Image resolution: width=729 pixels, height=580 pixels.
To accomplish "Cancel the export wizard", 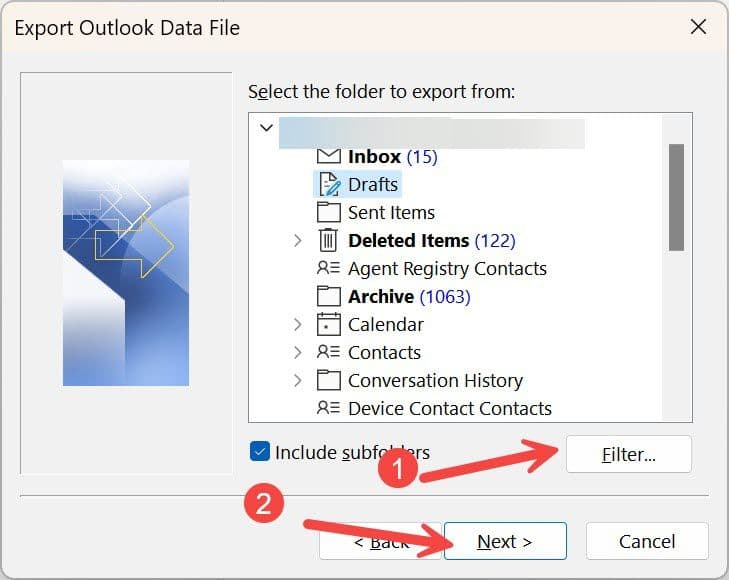I will click(x=647, y=541).
